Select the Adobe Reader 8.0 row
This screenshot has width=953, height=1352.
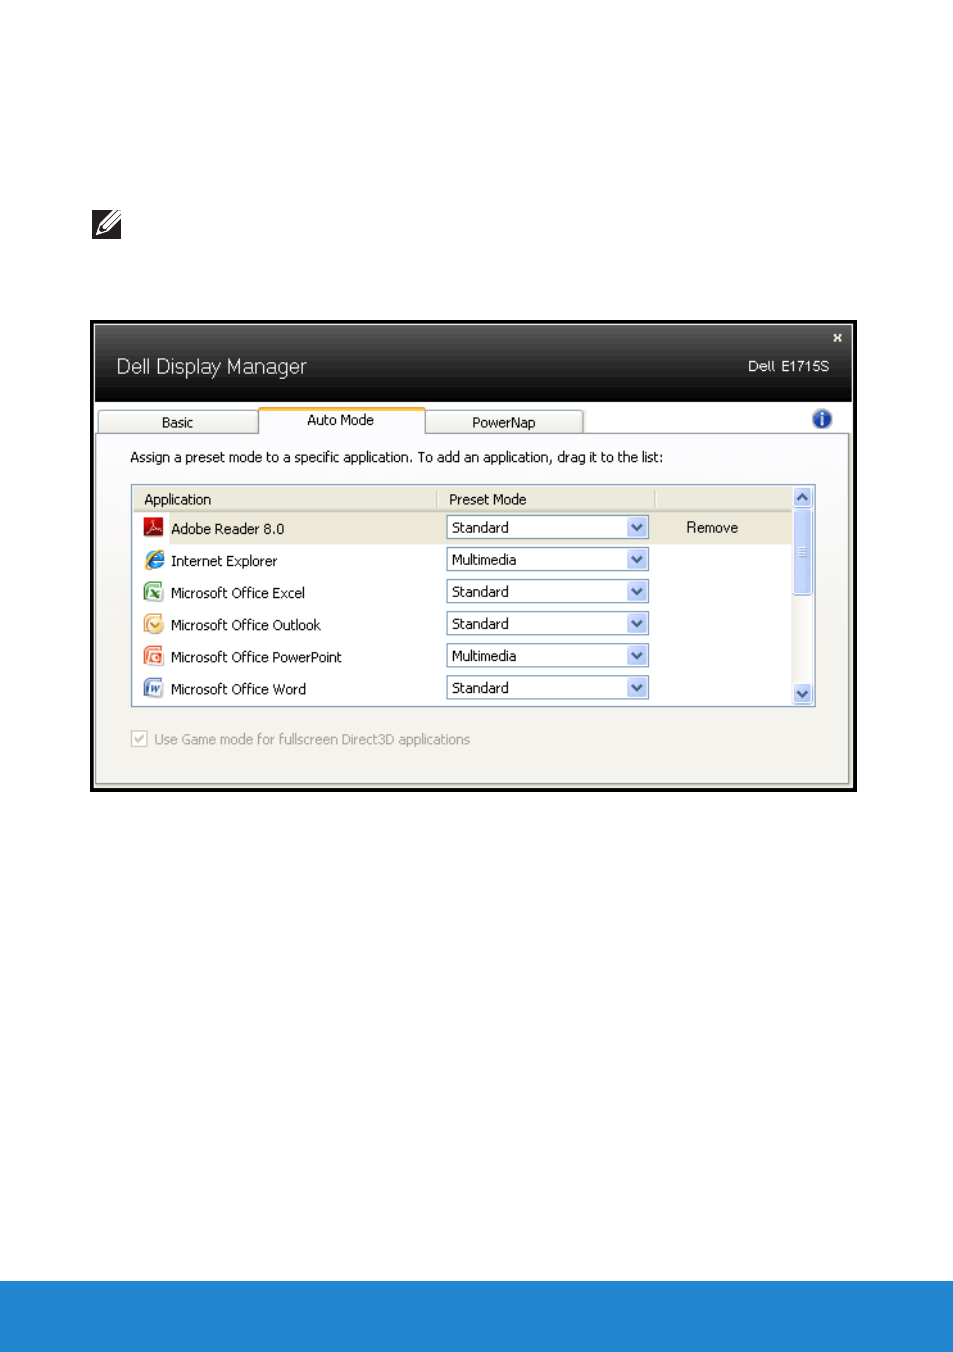coord(462,527)
